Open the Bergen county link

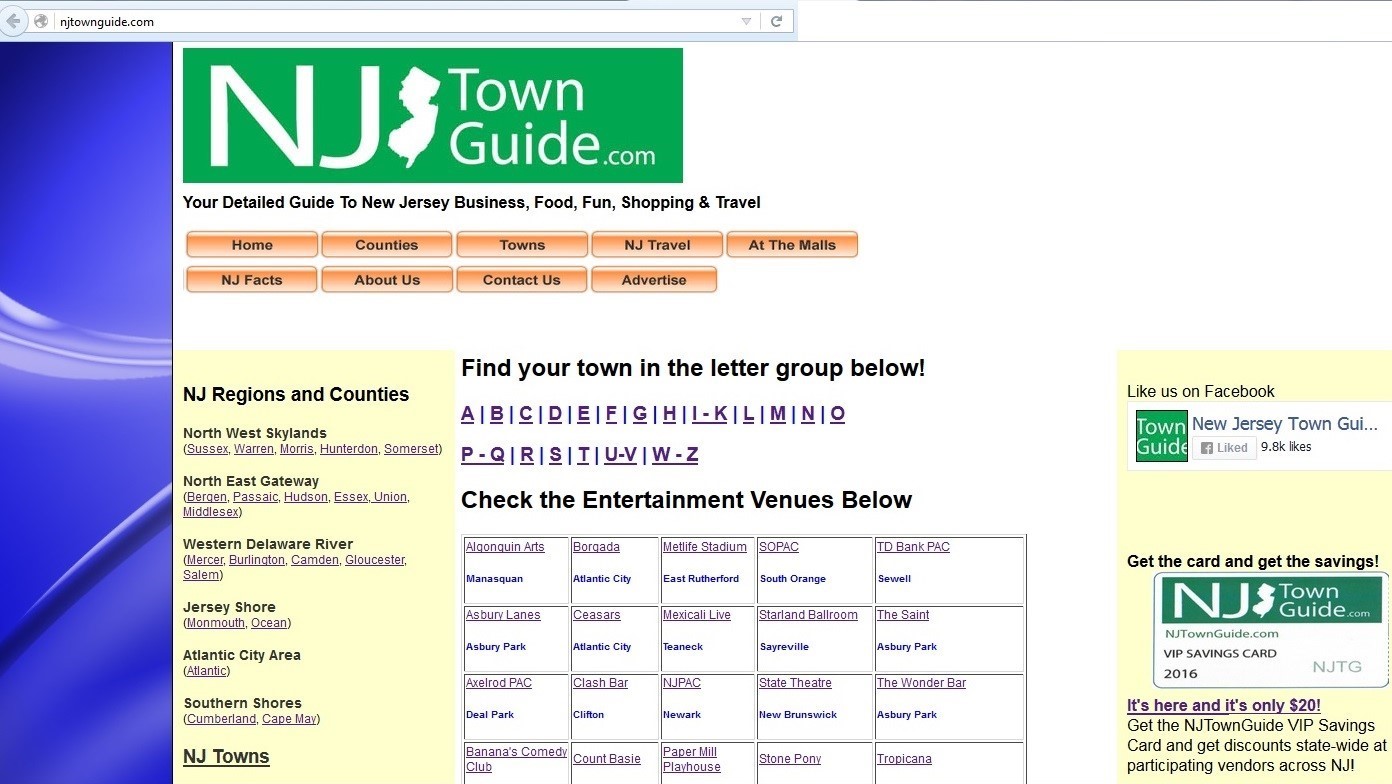coord(207,497)
